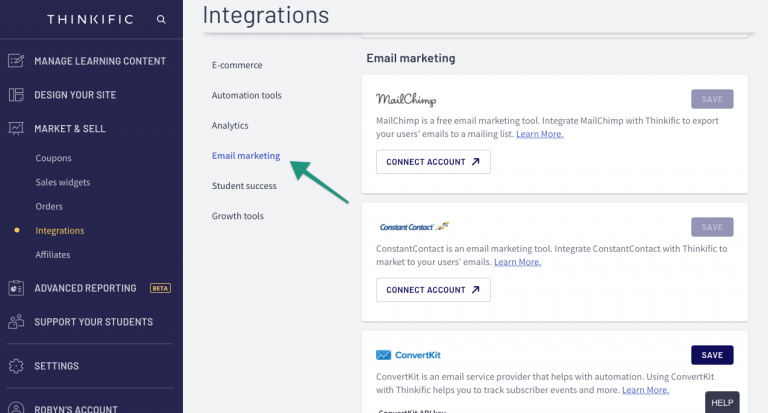Open the Analytics integrations category
Screen dimensions: 768x413
[230, 125]
